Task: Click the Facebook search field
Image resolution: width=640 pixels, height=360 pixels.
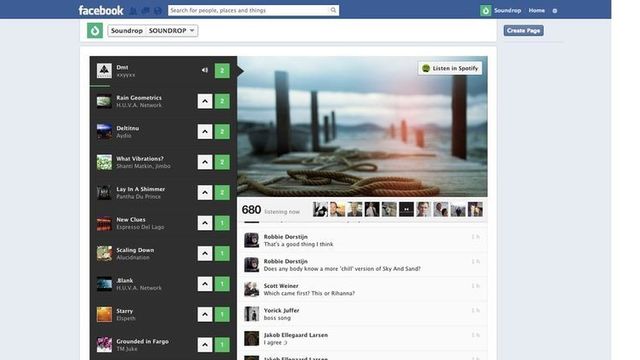Action: pyautogui.click(x=253, y=10)
